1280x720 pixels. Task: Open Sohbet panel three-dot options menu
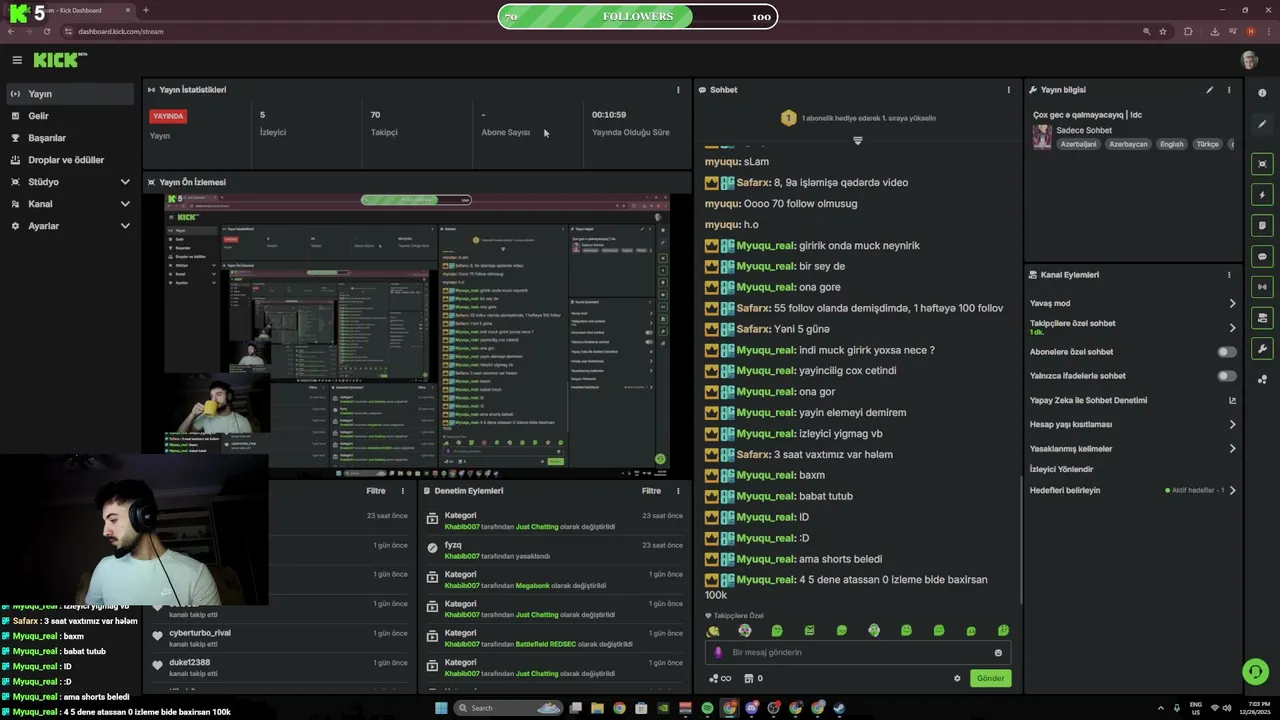click(x=1008, y=90)
